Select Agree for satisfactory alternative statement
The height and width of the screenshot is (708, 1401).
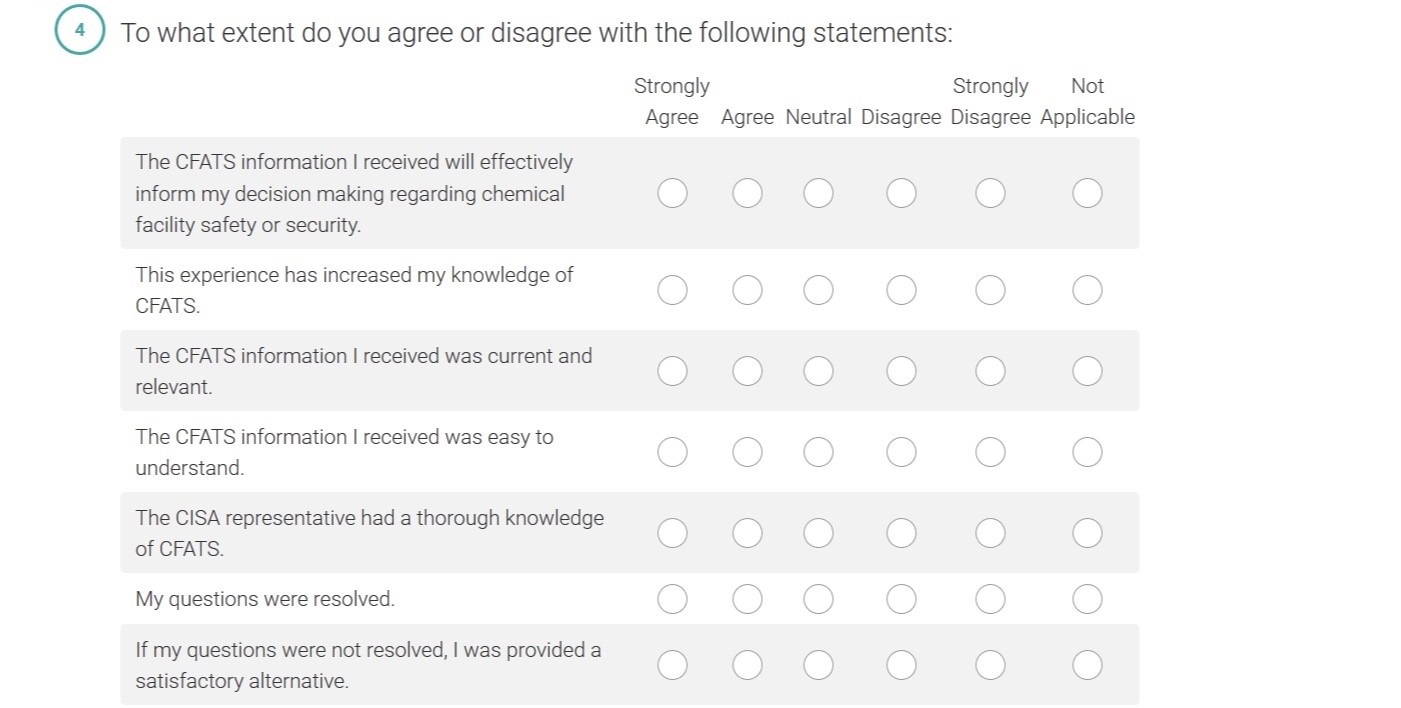coord(747,665)
